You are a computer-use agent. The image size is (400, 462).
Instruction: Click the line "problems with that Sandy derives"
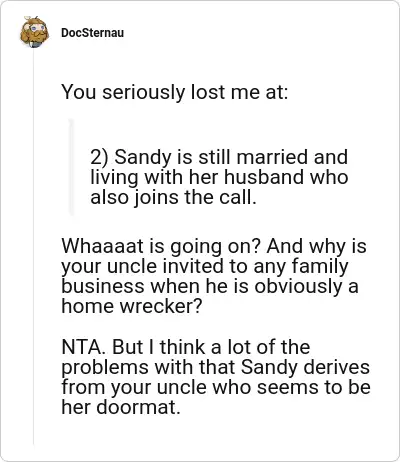click(215, 367)
